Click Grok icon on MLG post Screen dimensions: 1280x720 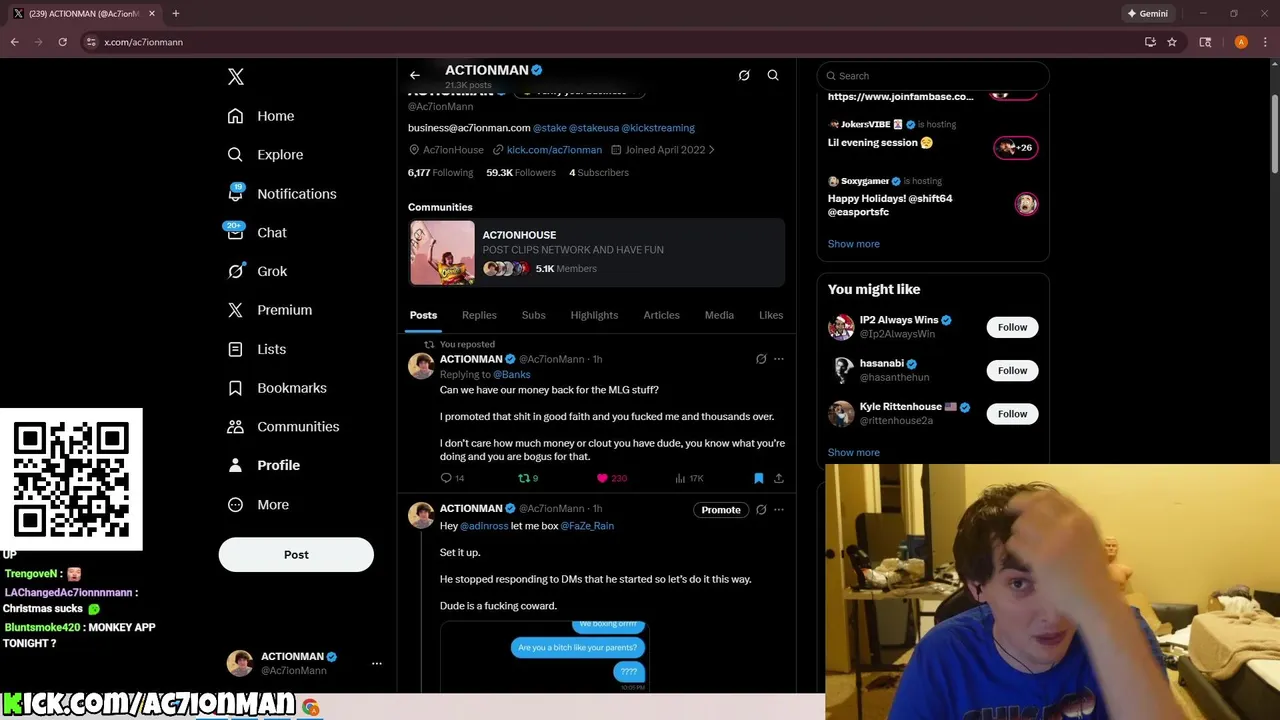761,359
